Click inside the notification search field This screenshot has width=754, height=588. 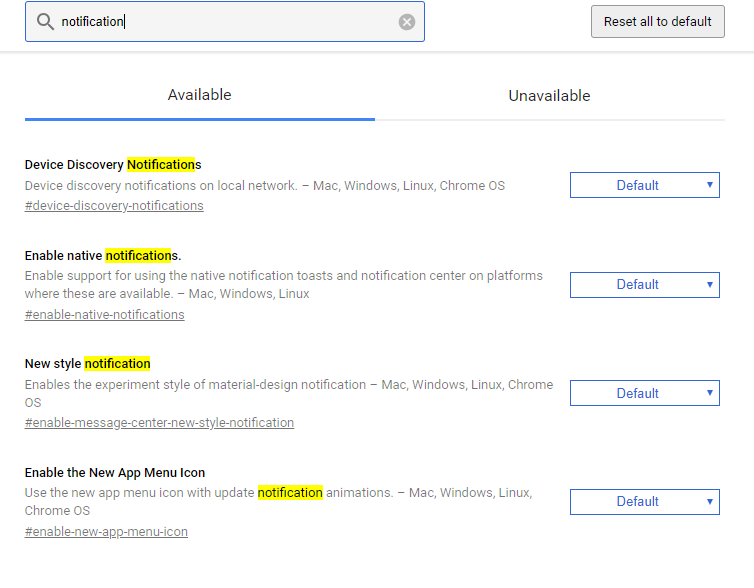(x=225, y=22)
